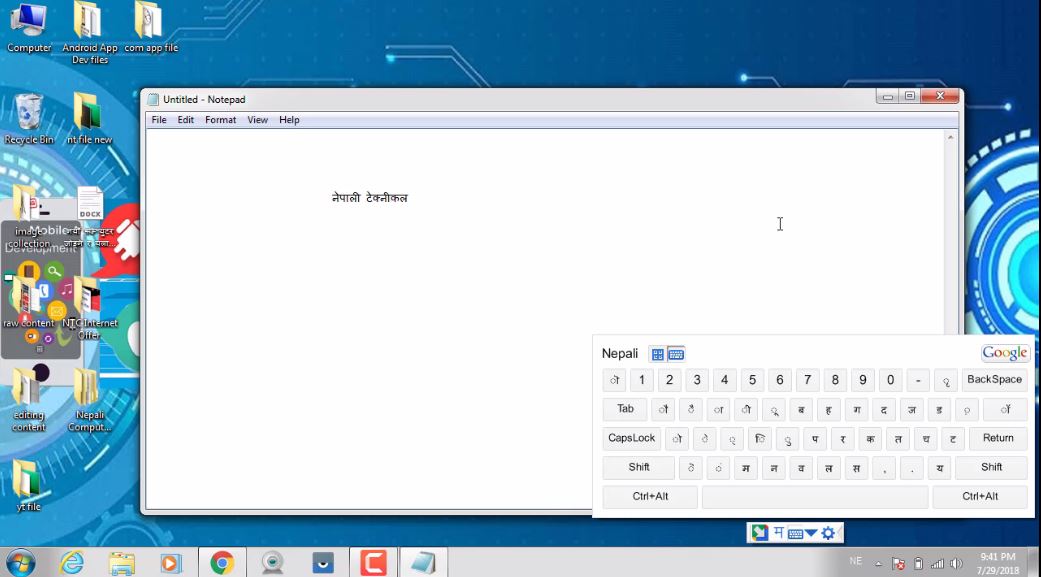
Task: Open network signal tray icon
Action: [x=937, y=564]
